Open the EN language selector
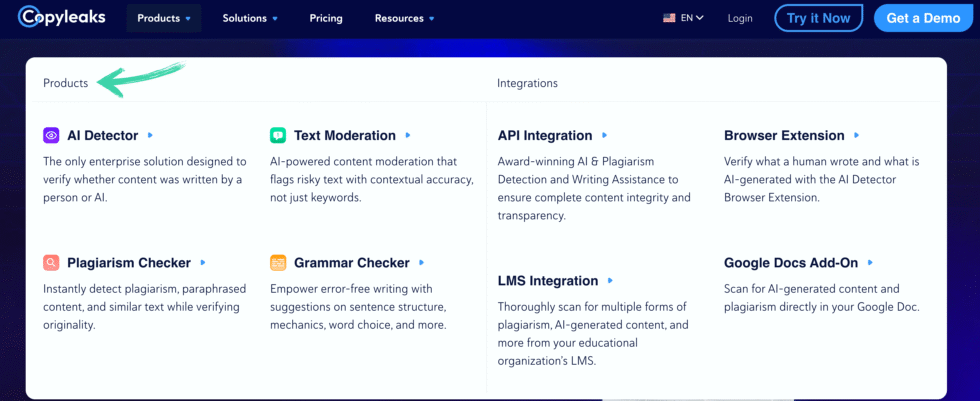The width and height of the screenshot is (980, 401). point(692,18)
